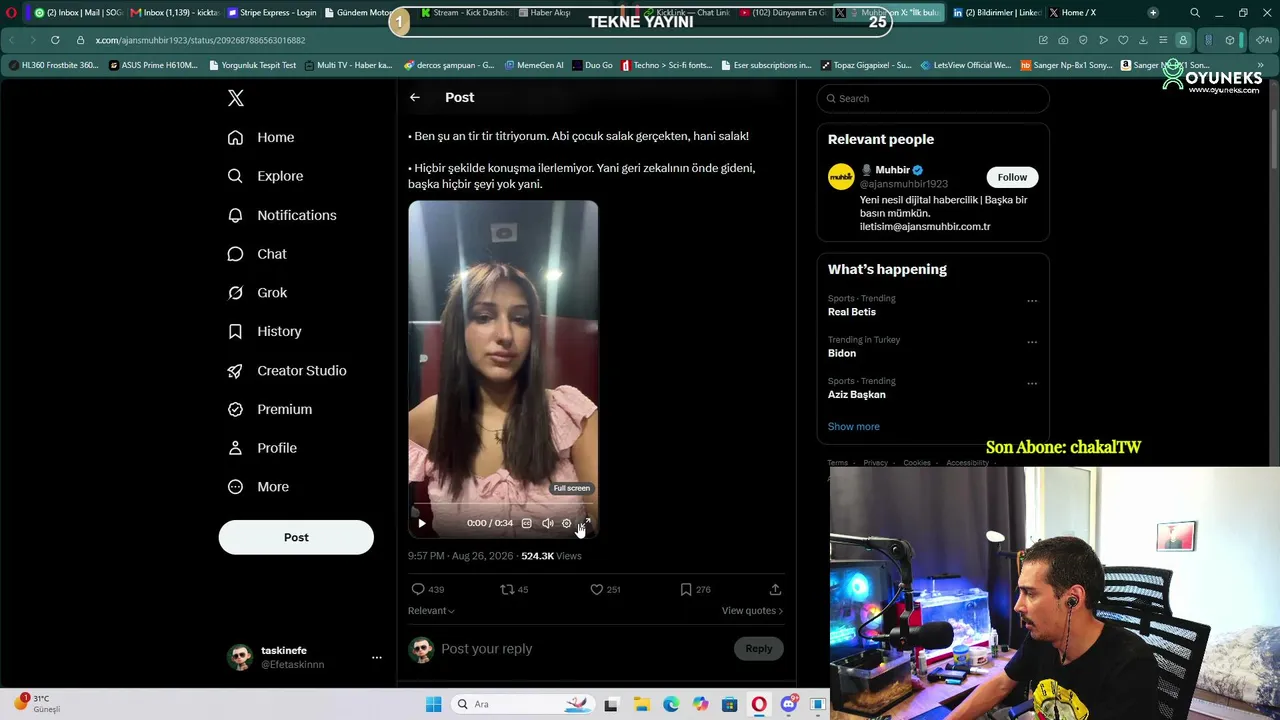The width and height of the screenshot is (1280, 720).
Task: Click the taskbar search box Ara
Action: (x=524, y=704)
